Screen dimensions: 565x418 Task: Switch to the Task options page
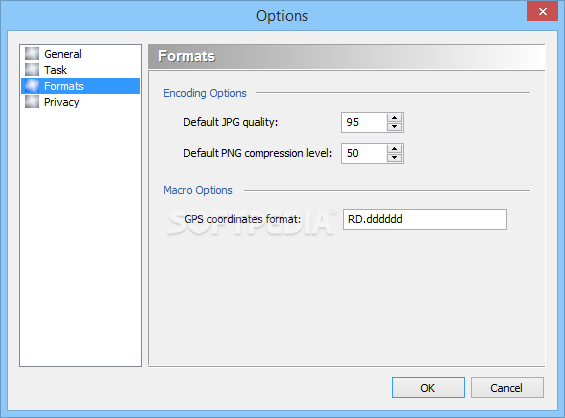(x=55, y=70)
